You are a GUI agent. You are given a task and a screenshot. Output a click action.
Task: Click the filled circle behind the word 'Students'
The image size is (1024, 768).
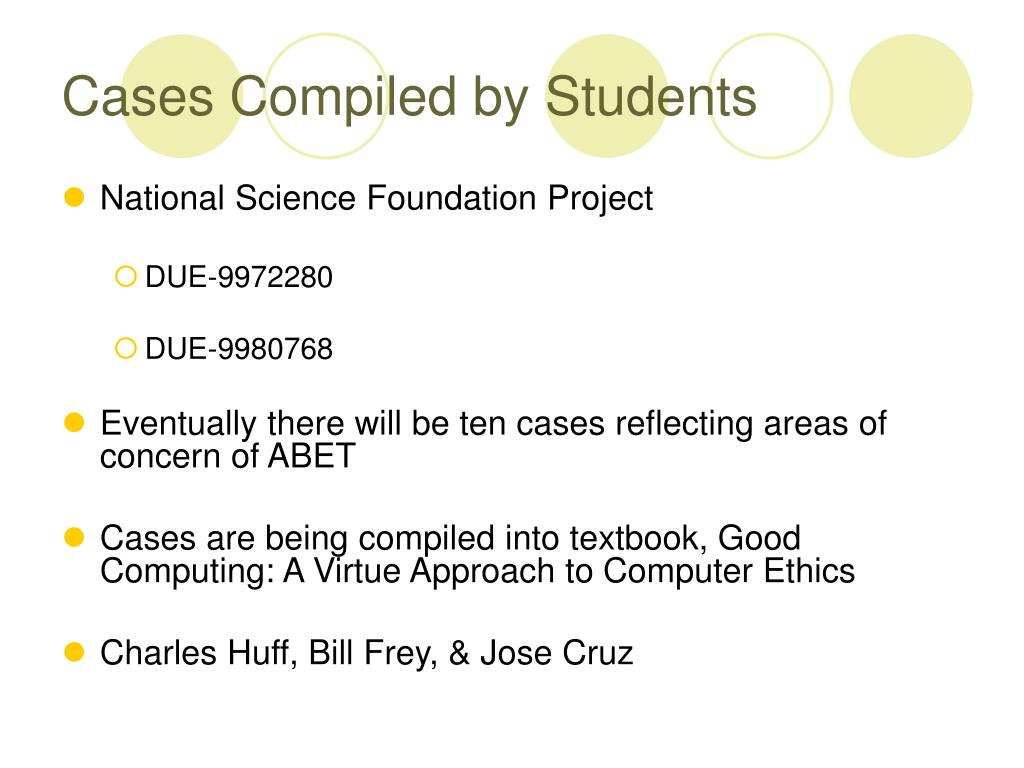[607, 96]
